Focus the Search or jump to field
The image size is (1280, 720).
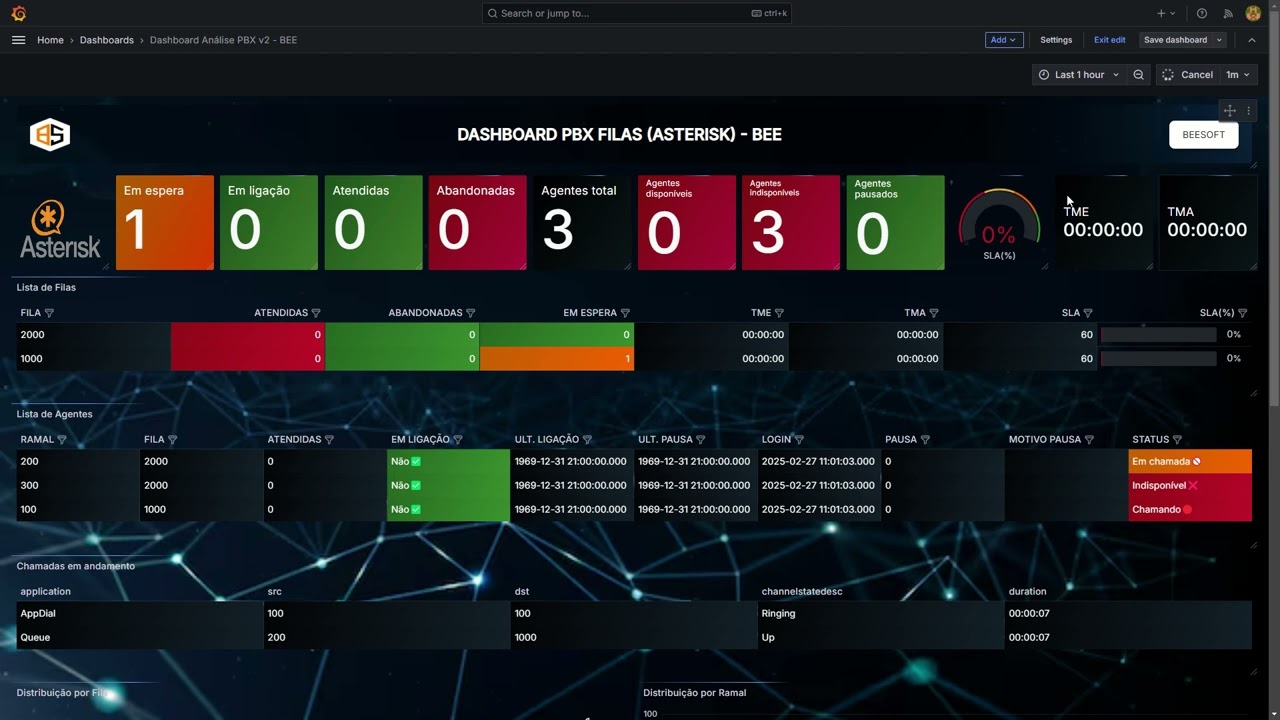[636, 13]
